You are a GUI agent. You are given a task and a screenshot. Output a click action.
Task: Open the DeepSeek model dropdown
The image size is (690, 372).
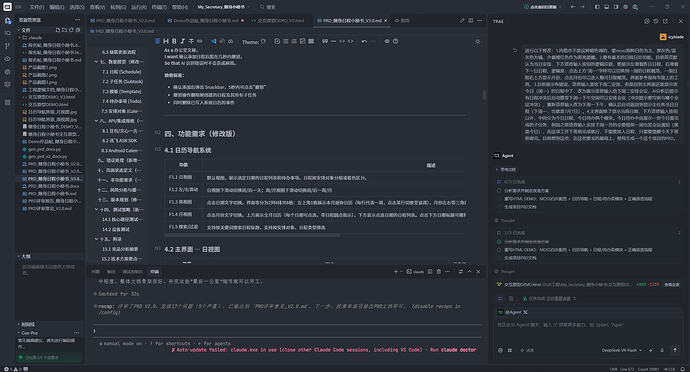tap(621, 350)
